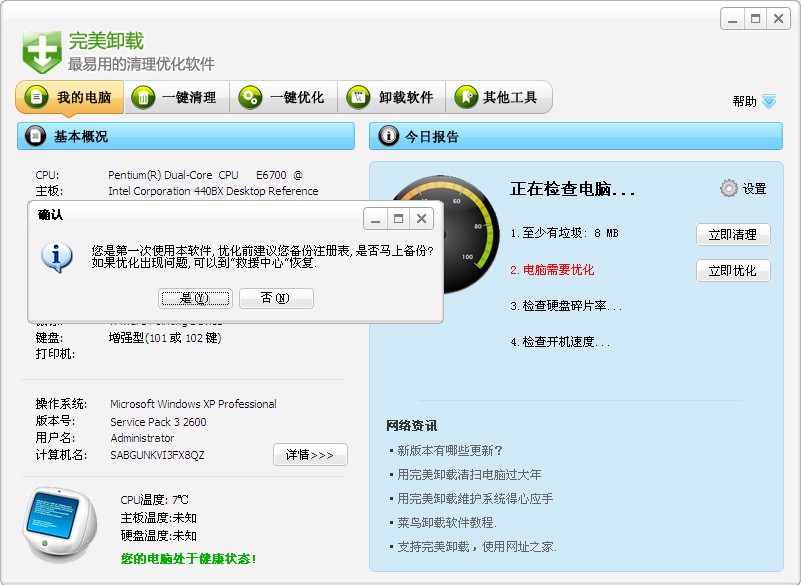Switch to the 我的电脑 tab
The height and width of the screenshot is (585, 801).
[70, 97]
